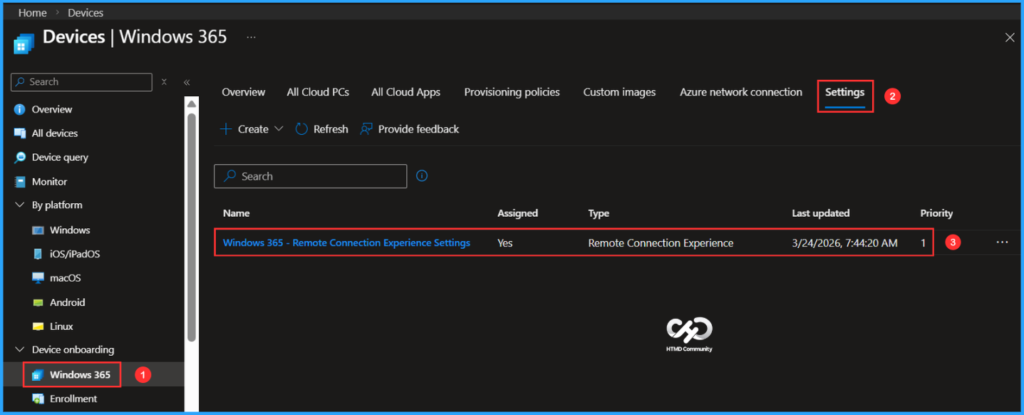
Task: Close the Devices blade with X
Action: (x=1010, y=38)
